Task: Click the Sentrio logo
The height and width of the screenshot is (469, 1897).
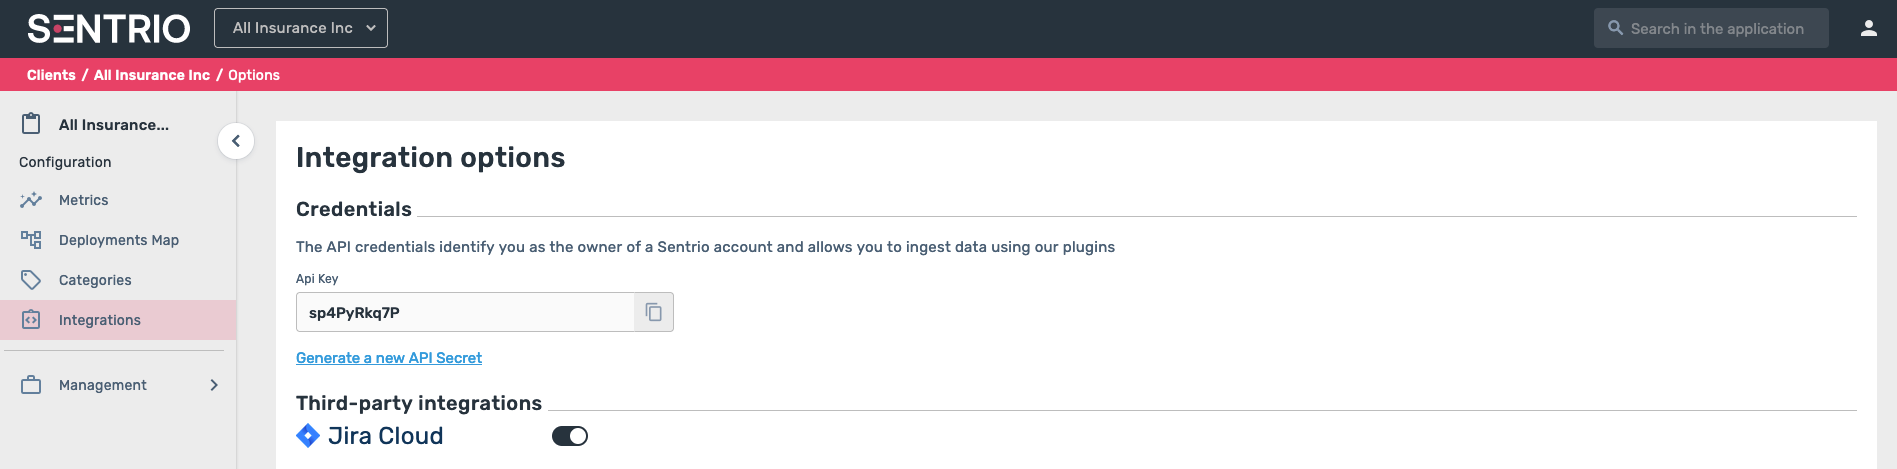Action: pos(109,29)
